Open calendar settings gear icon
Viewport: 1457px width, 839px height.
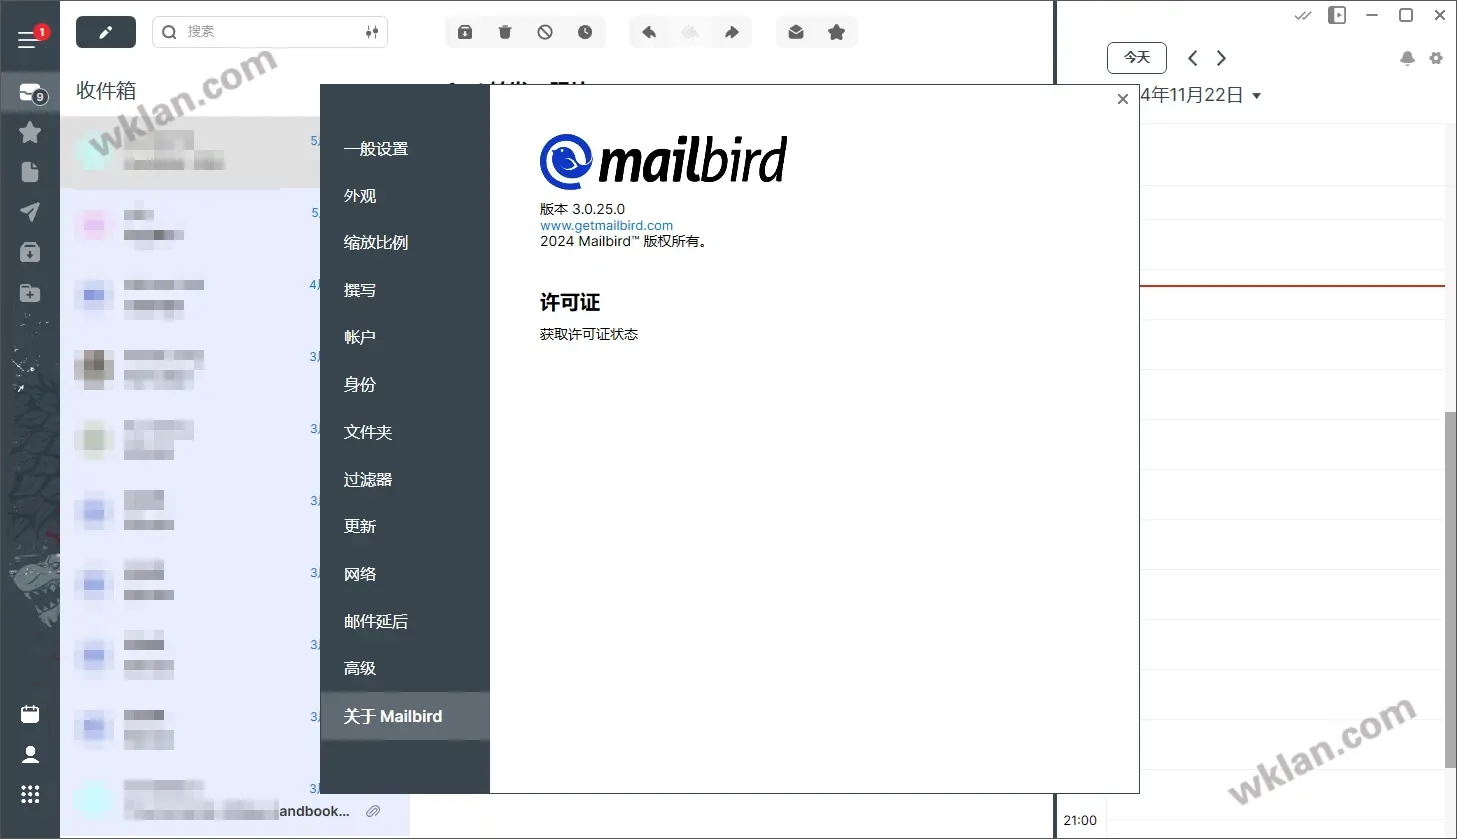click(x=1436, y=58)
